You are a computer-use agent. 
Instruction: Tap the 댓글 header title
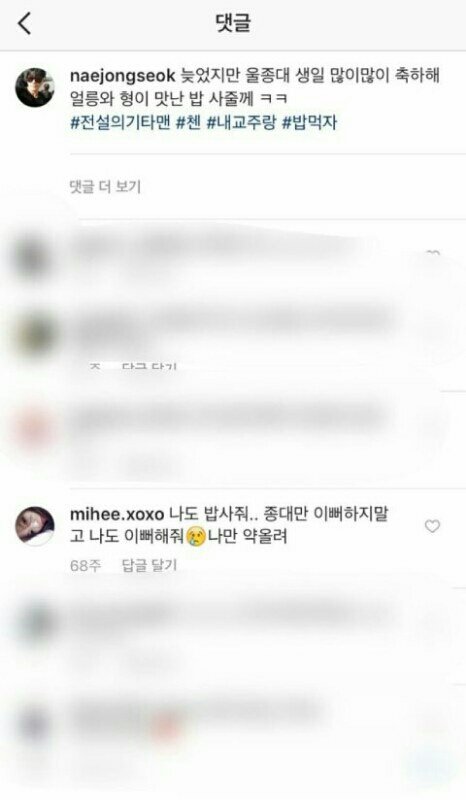coord(233,23)
